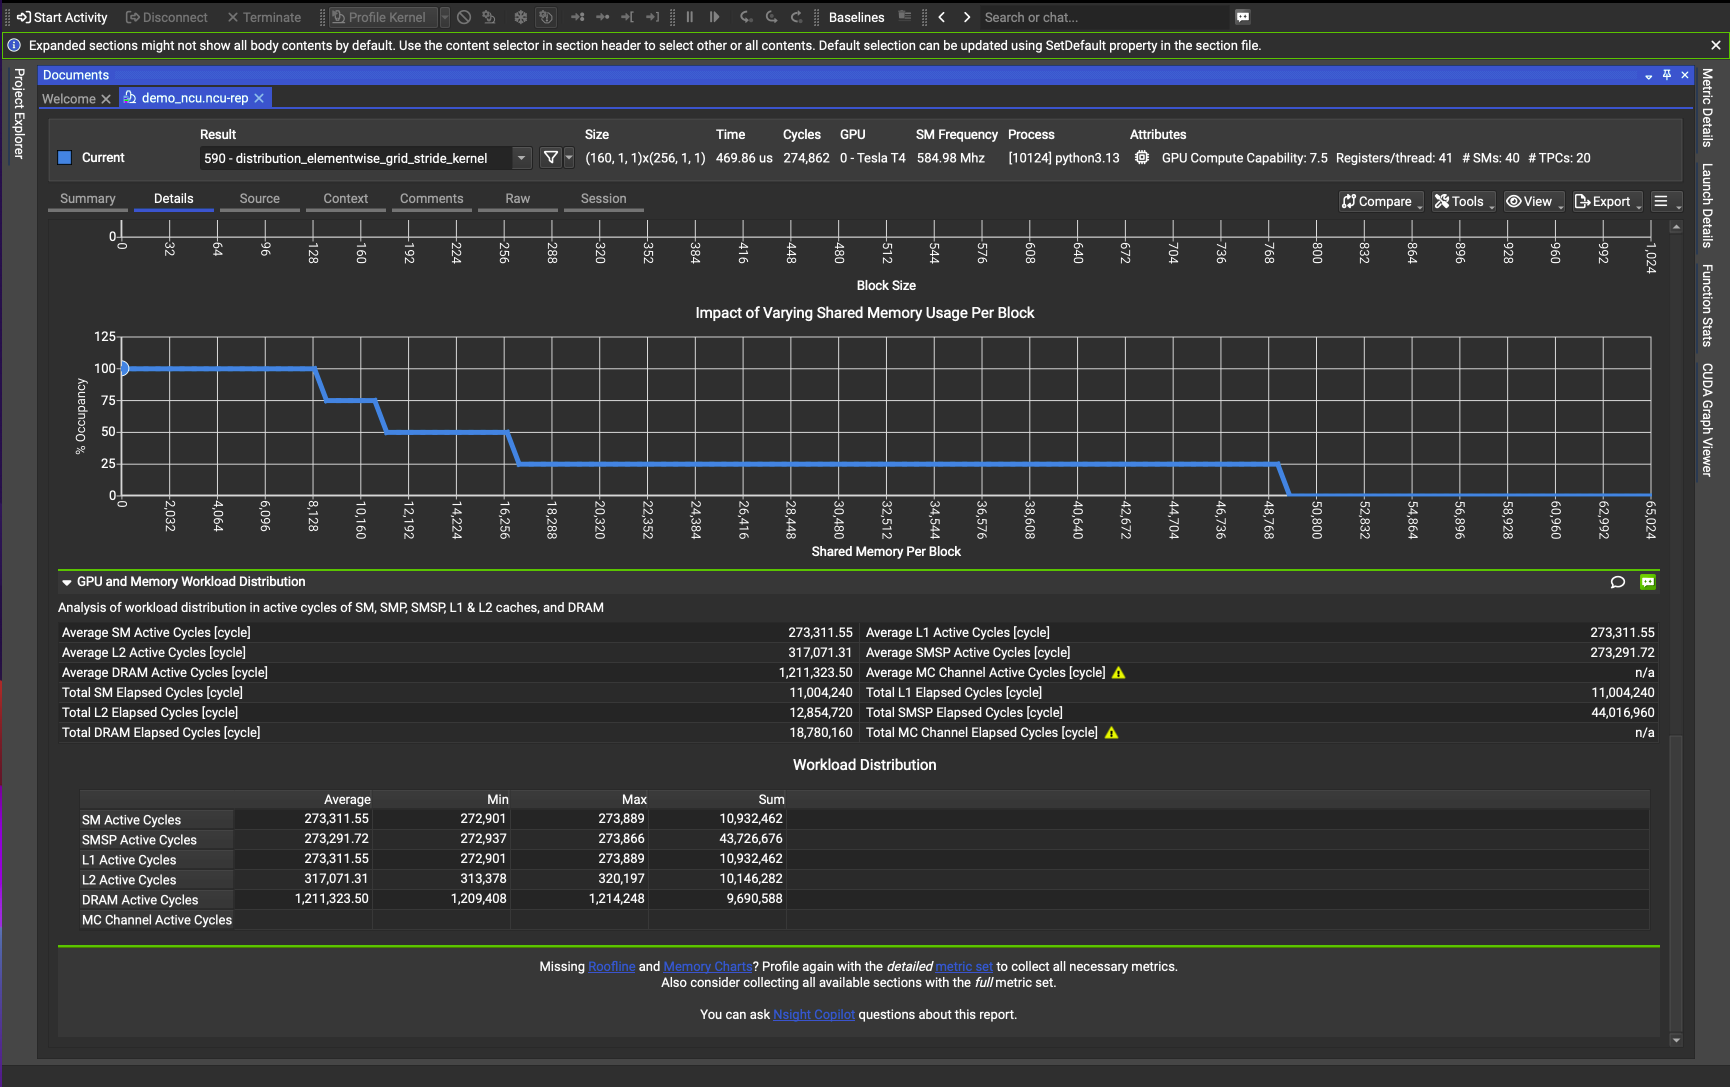Open the Launch Details side panel
This screenshot has height=1087, width=1730.
1708,205
